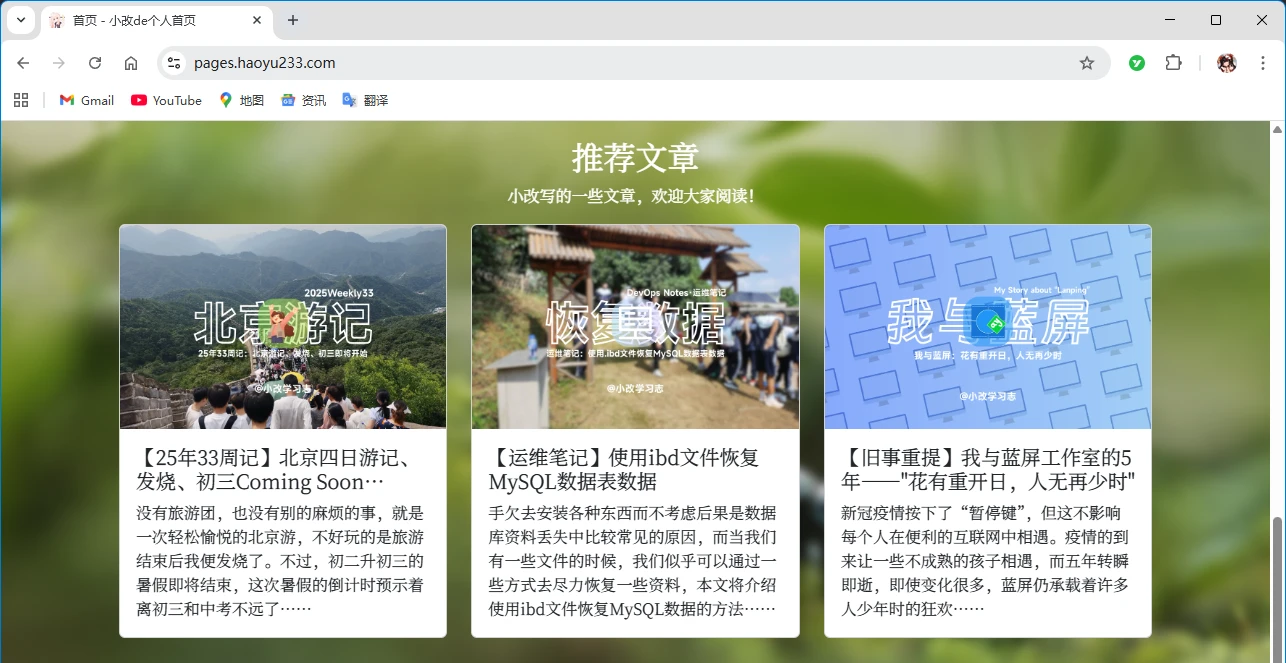Open a new browser tab
The width and height of the screenshot is (1286, 663).
(293, 20)
